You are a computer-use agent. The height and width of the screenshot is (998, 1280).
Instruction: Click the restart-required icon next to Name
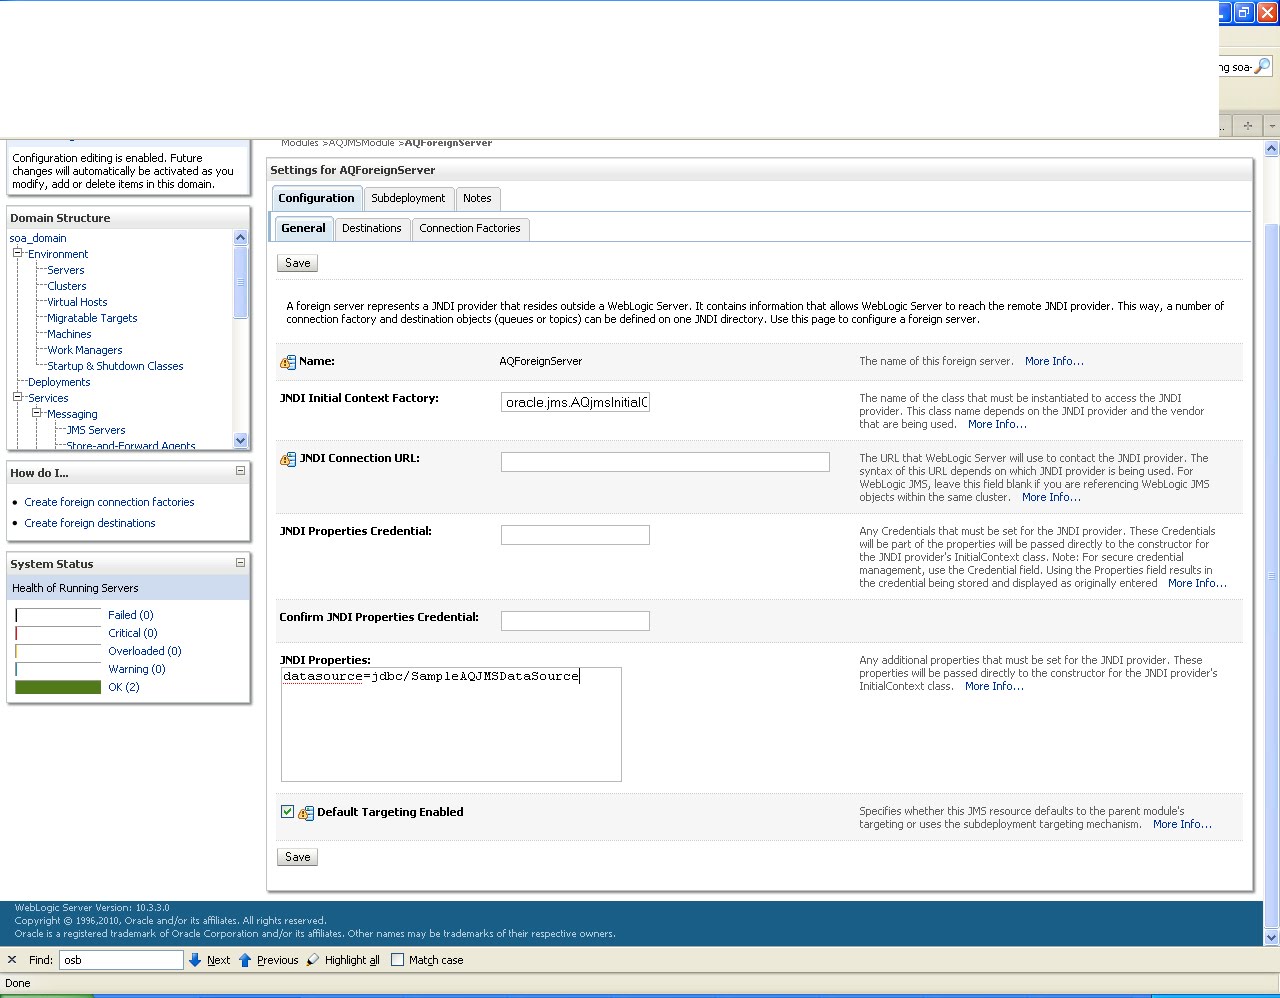288,362
